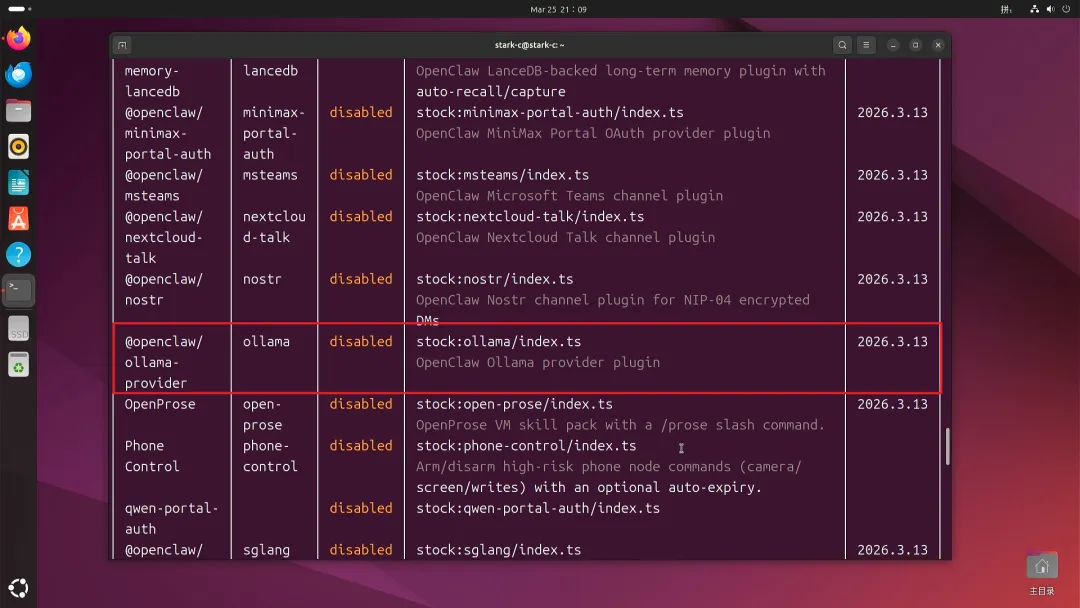Maximize the terminal window
Viewport: 1080px width, 608px height.
[915, 45]
